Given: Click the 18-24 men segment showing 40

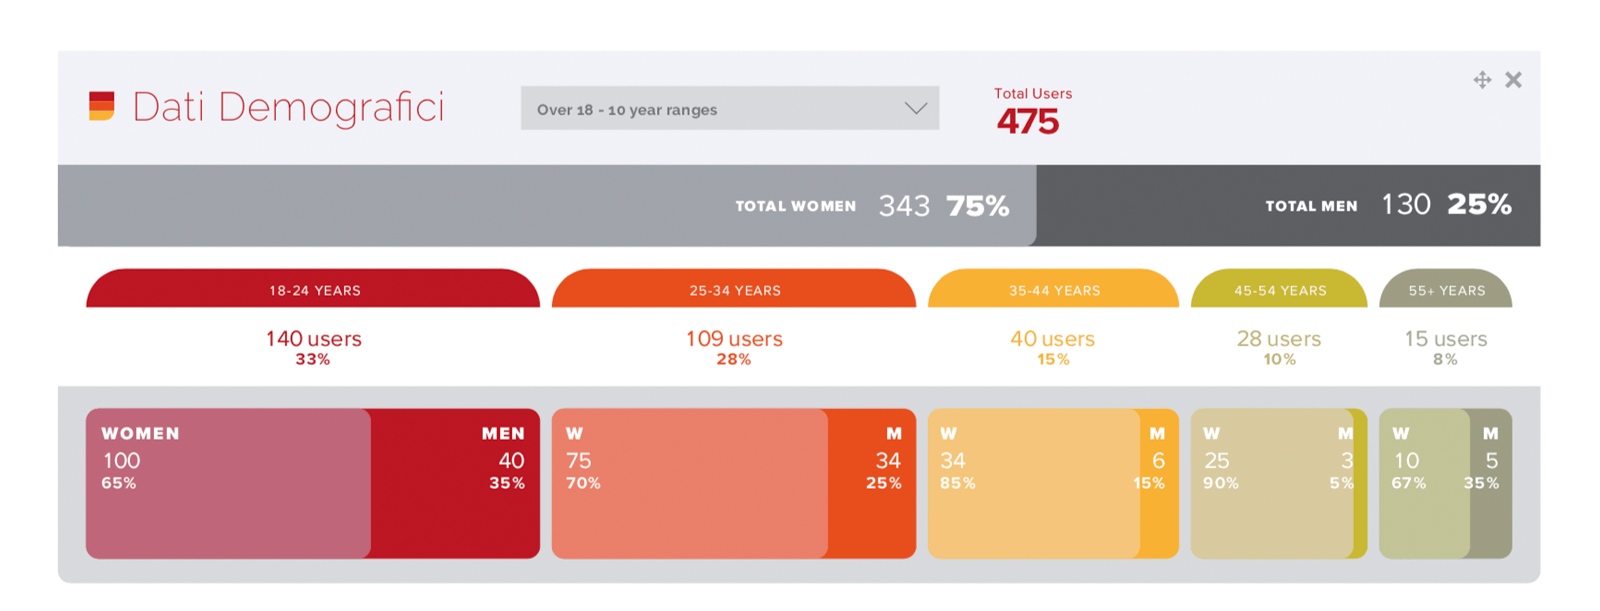Looking at the screenshot, I should pyautogui.click(x=455, y=483).
